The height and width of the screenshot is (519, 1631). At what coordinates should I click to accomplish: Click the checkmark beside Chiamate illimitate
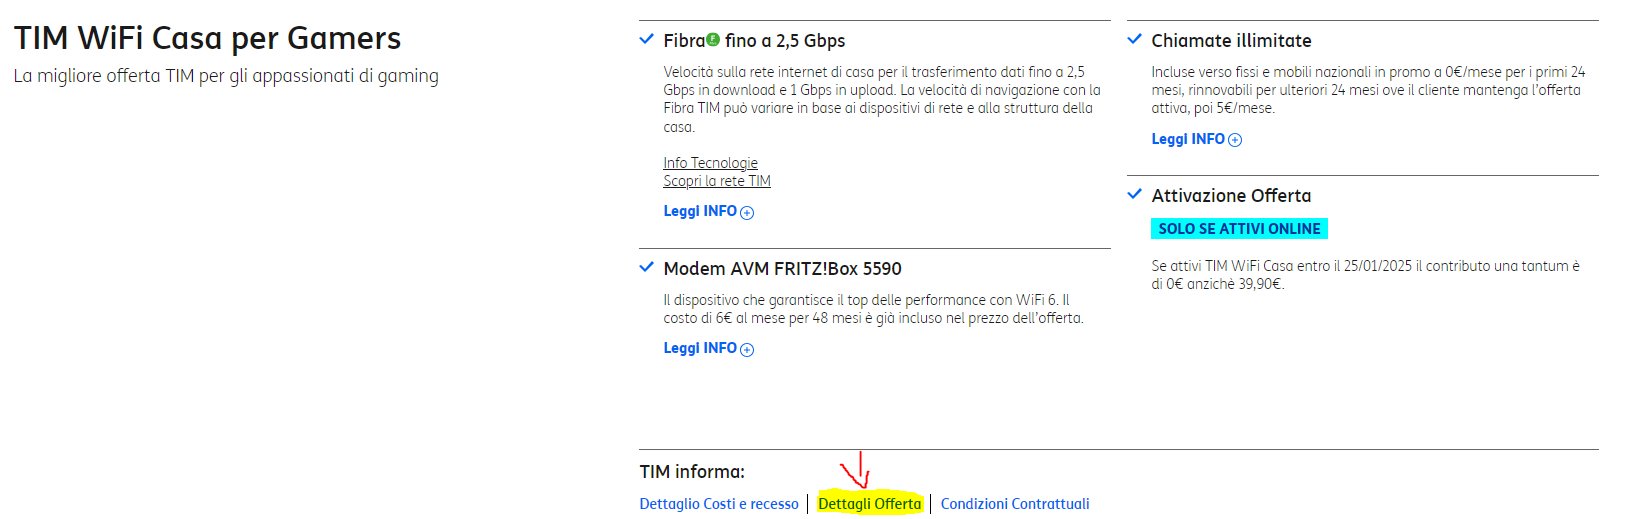pos(1134,40)
